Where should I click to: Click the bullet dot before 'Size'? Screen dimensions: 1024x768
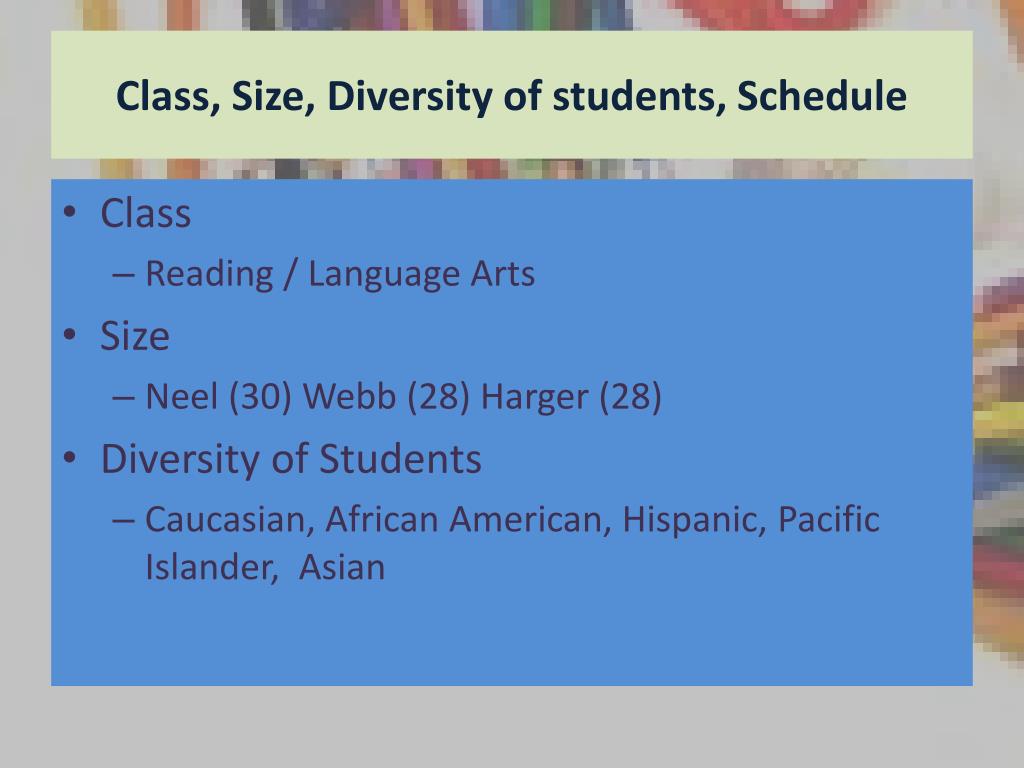(x=69, y=334)
